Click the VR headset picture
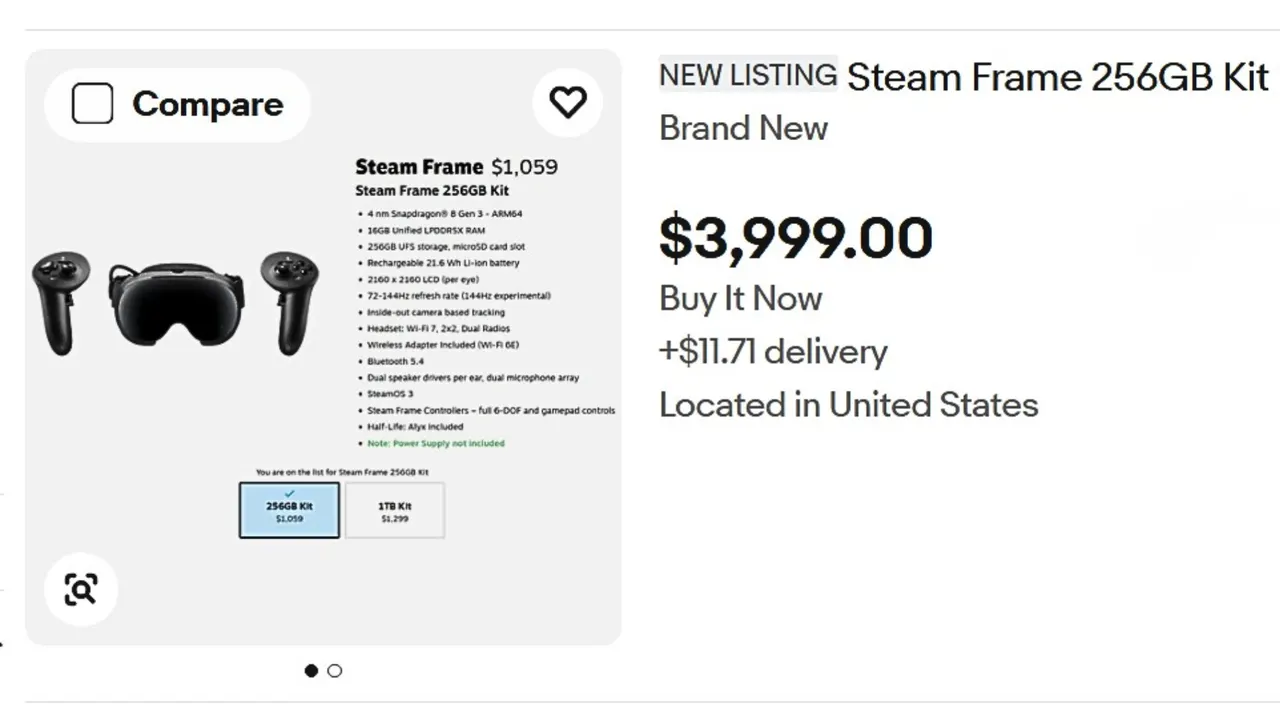This screenshot has height=720, width=1280. [x=161, y=305]
